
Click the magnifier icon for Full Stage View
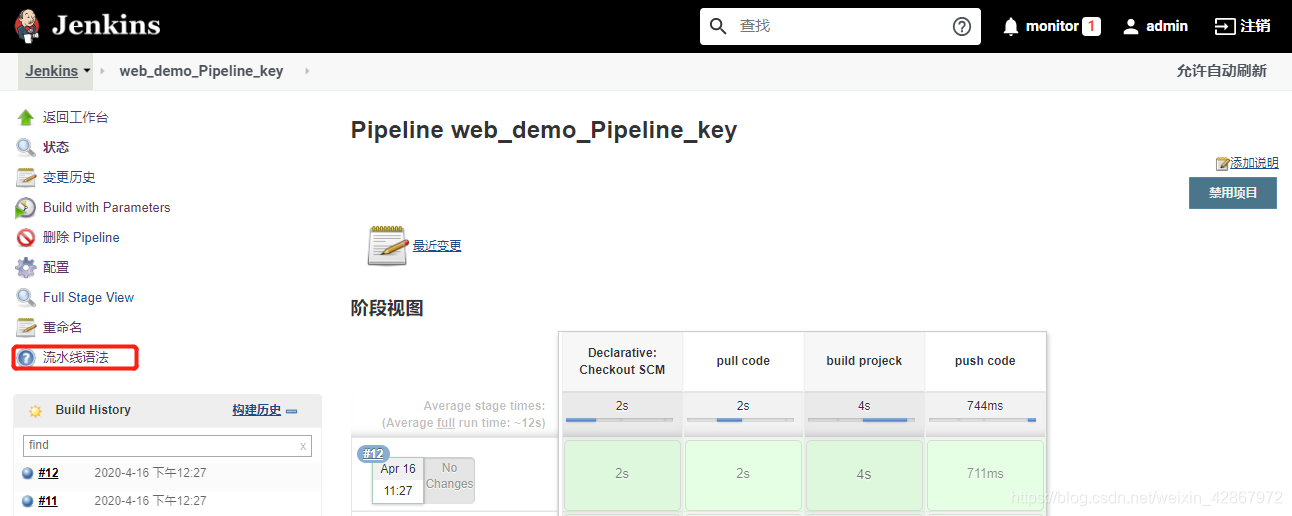pos(26,297)
